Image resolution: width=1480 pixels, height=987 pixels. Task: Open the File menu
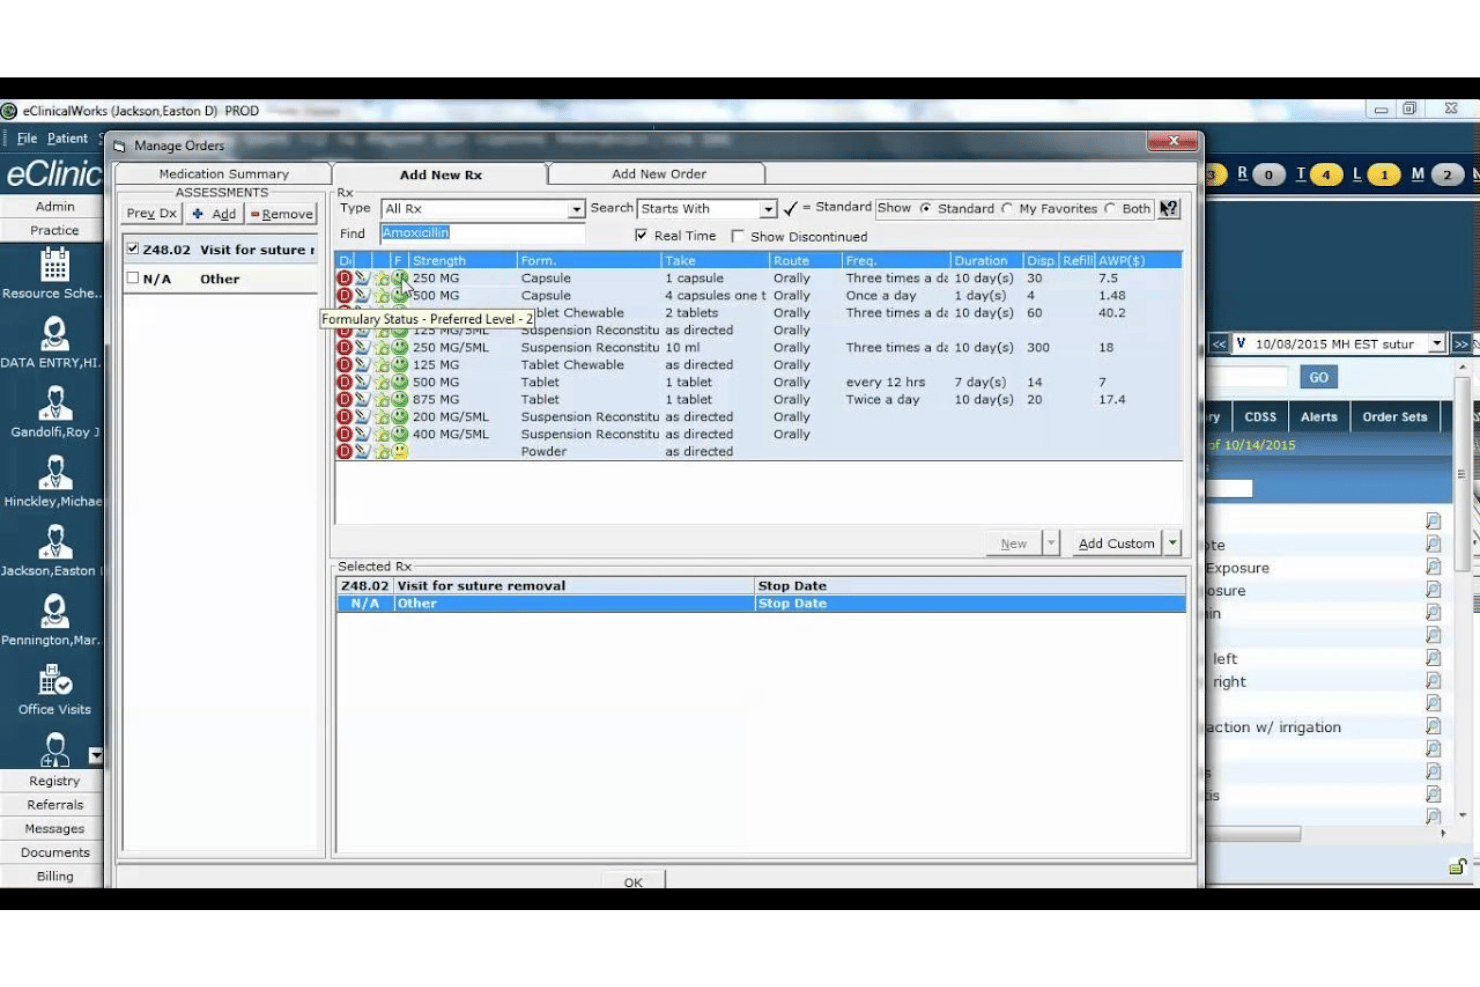(27, 138)
